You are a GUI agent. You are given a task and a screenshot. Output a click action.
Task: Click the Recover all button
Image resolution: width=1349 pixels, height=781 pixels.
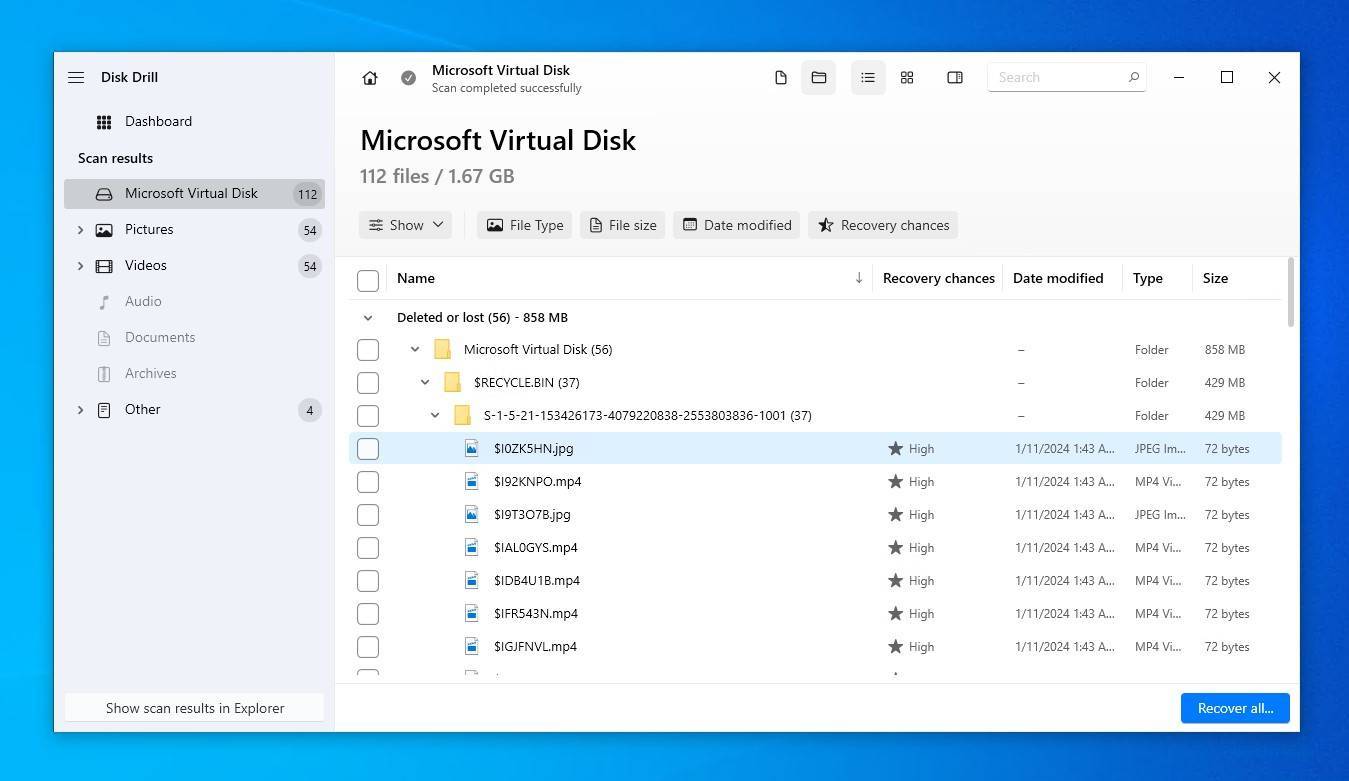[x=1235, y=708]
